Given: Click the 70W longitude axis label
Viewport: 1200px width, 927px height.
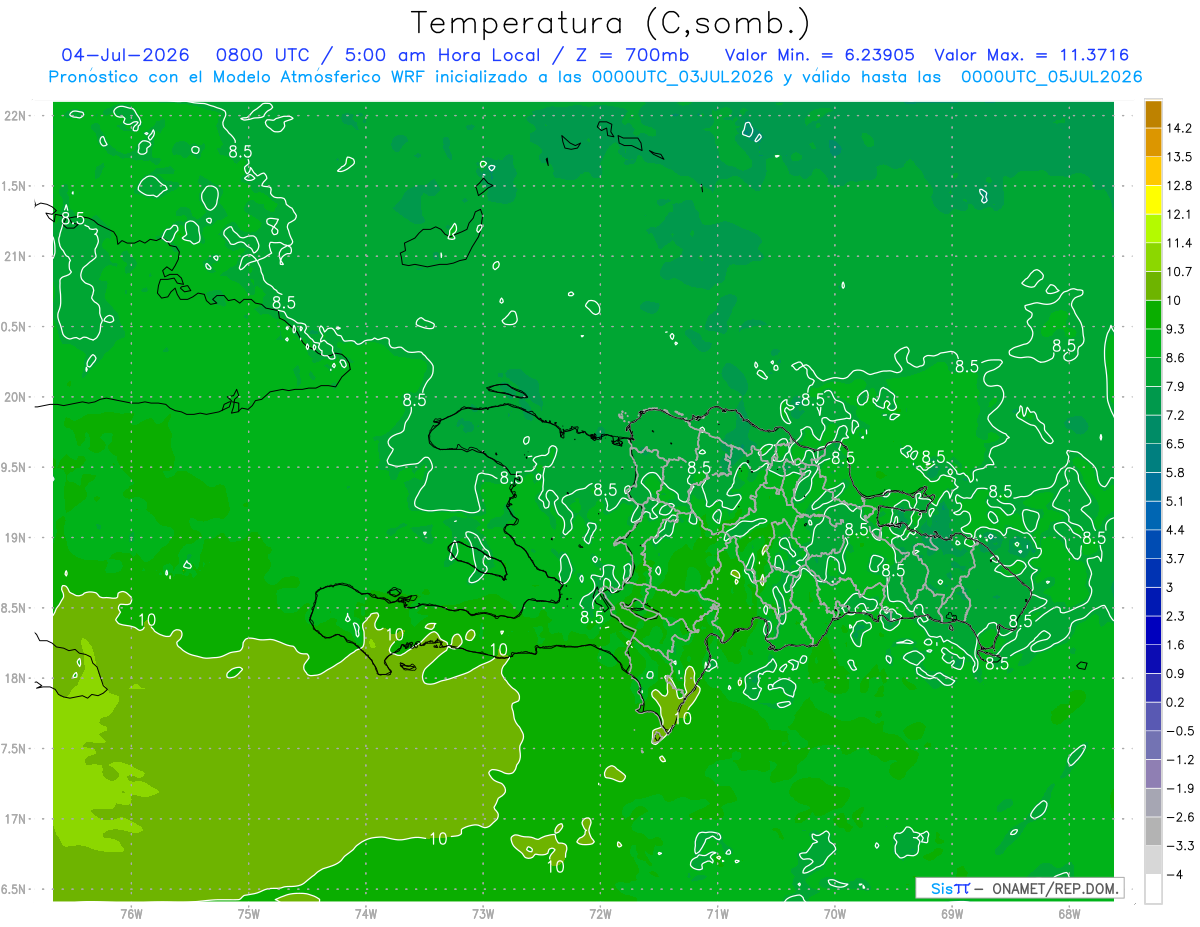Looking at the screenshot, I should tap(835, 913).
